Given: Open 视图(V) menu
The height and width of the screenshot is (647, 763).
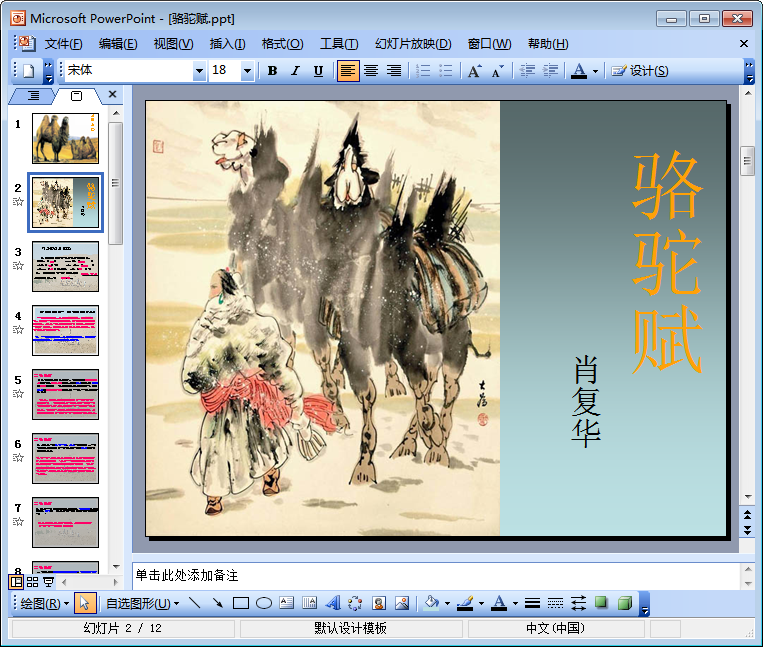Looking at the screenshot, I should pos(173,44).
